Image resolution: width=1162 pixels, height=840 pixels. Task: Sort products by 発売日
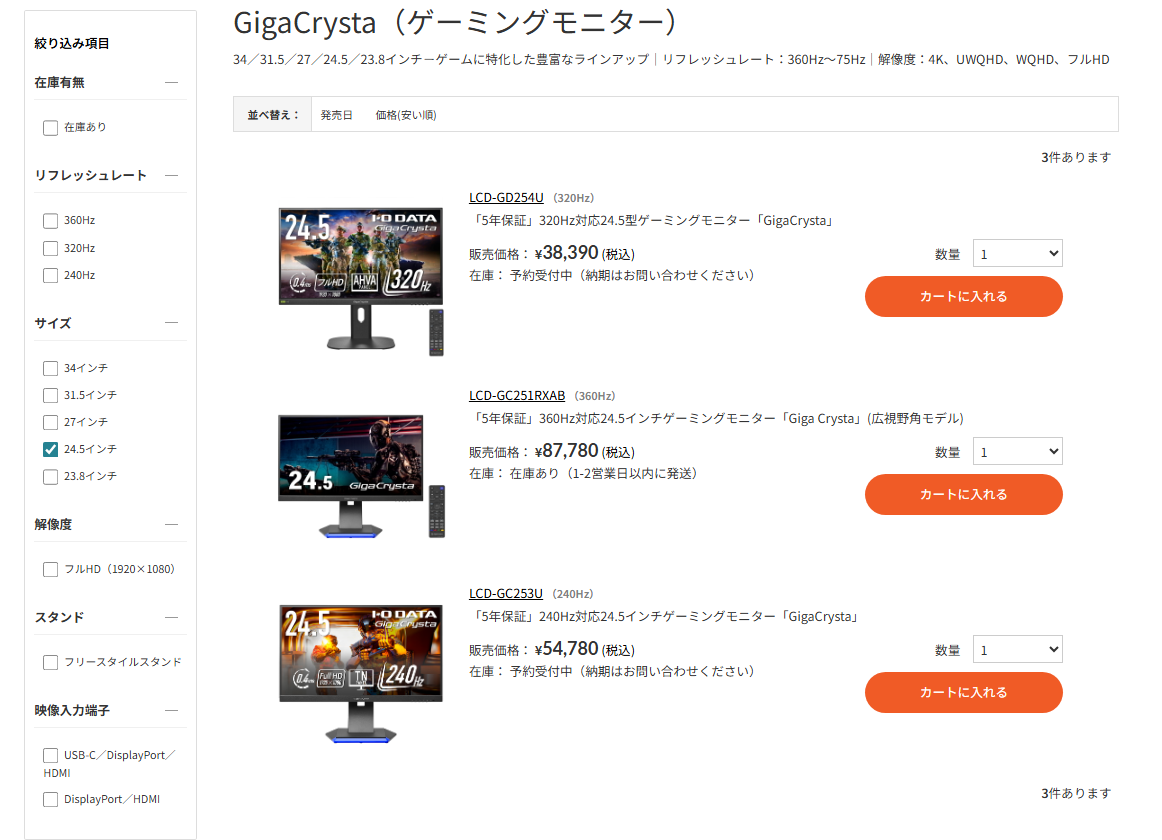(x=336, y=115)
